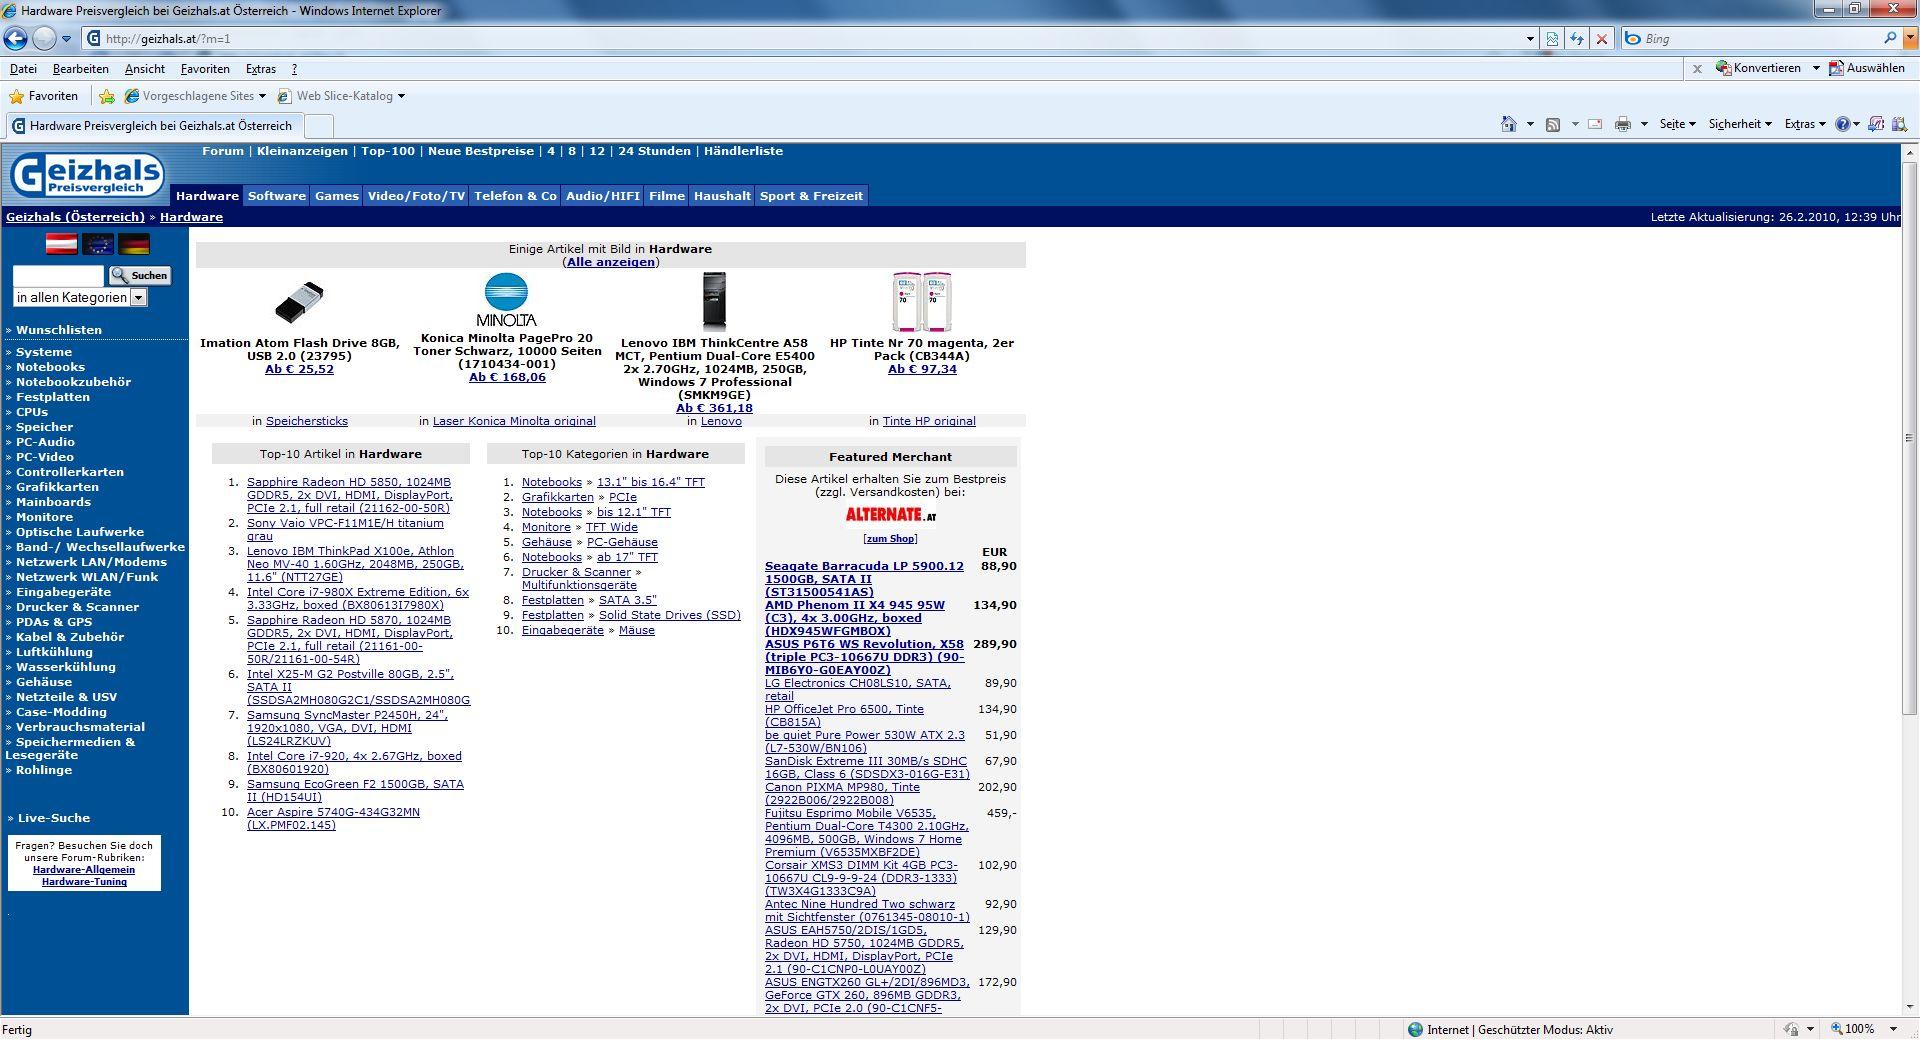1920x1040 pixels.
Task: Open the 'zum Shop' link
Action: coord(890,538)
